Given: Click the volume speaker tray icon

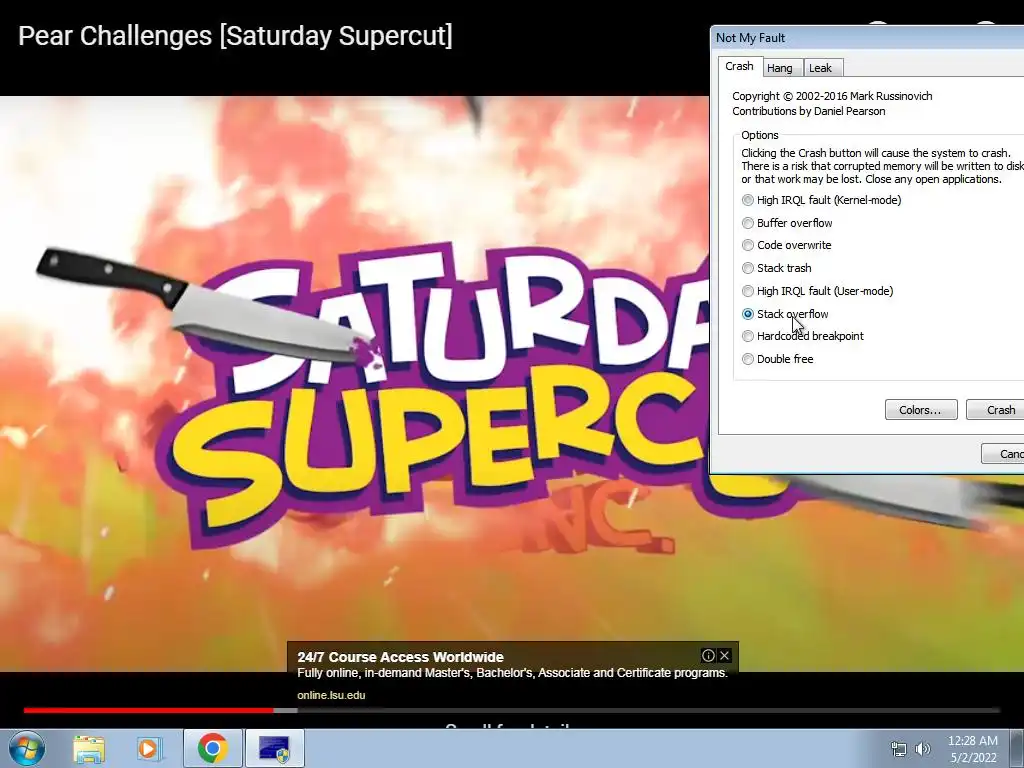Looking at the screenshot, I should point(923,748).
